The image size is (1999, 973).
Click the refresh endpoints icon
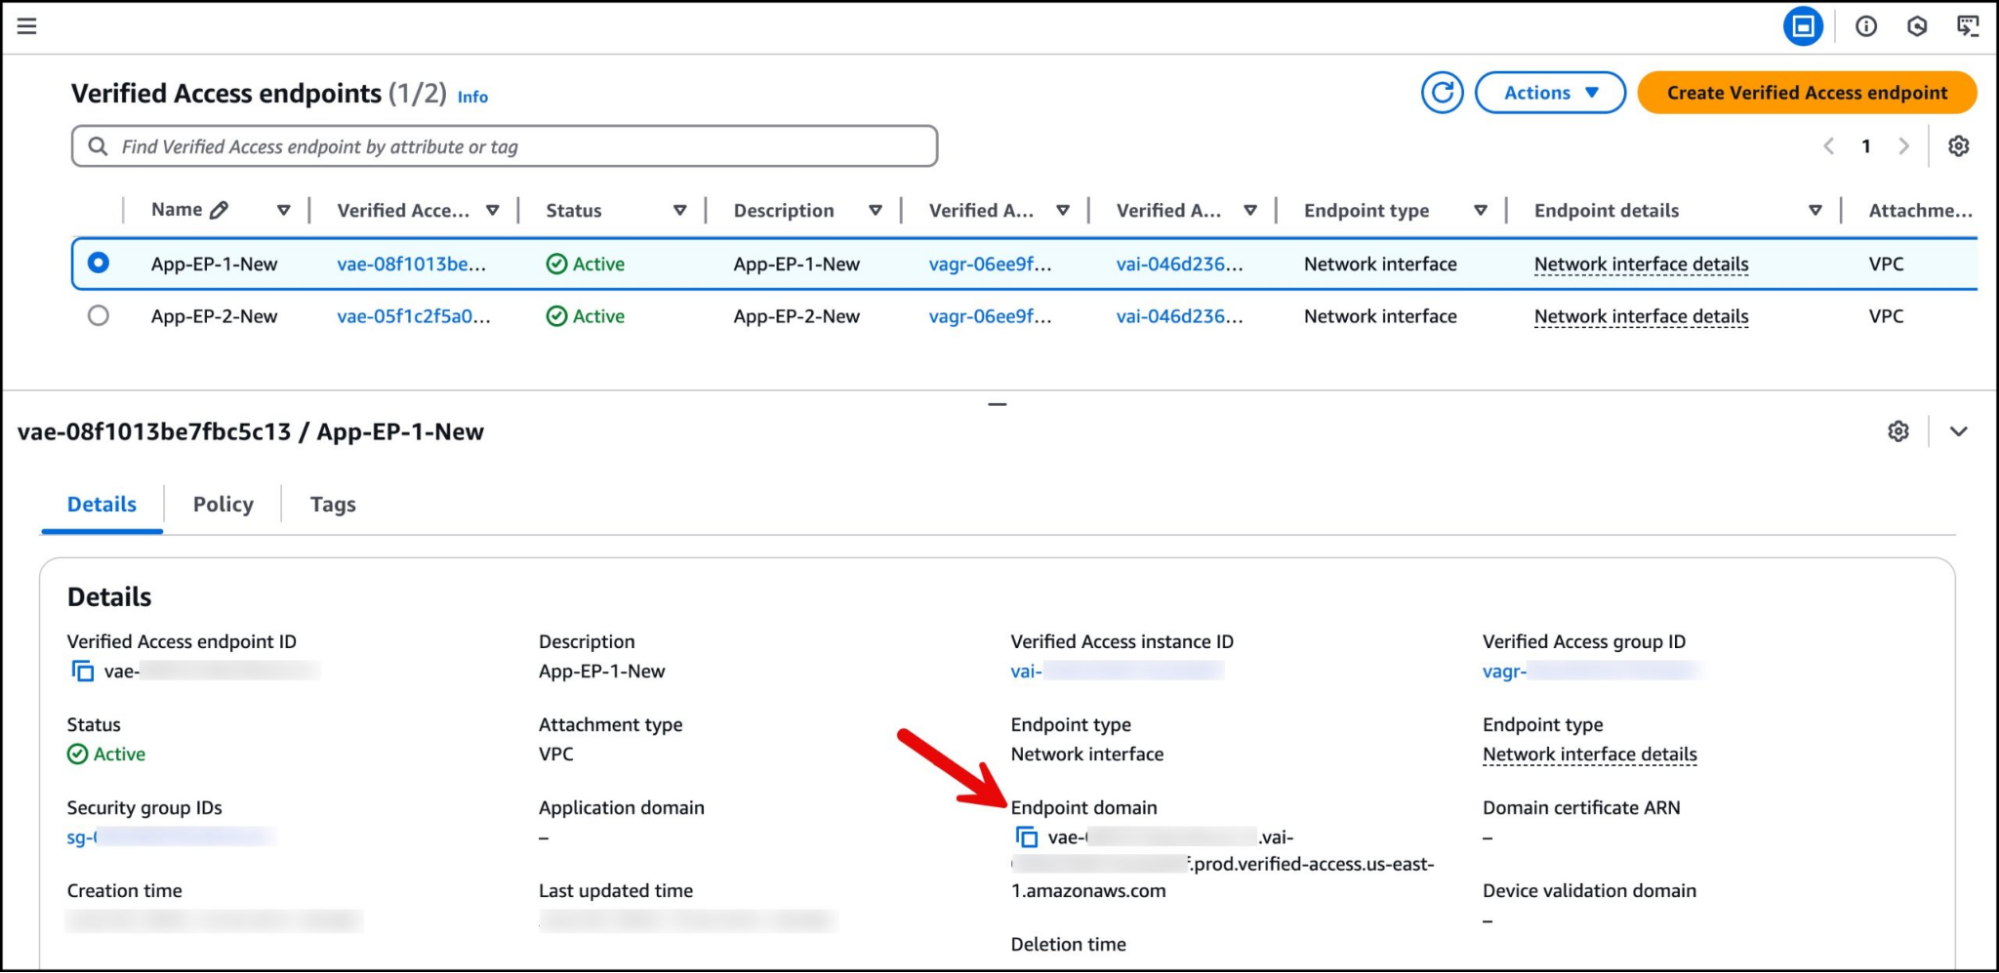pyautogui.click(x=1441, y=93)
